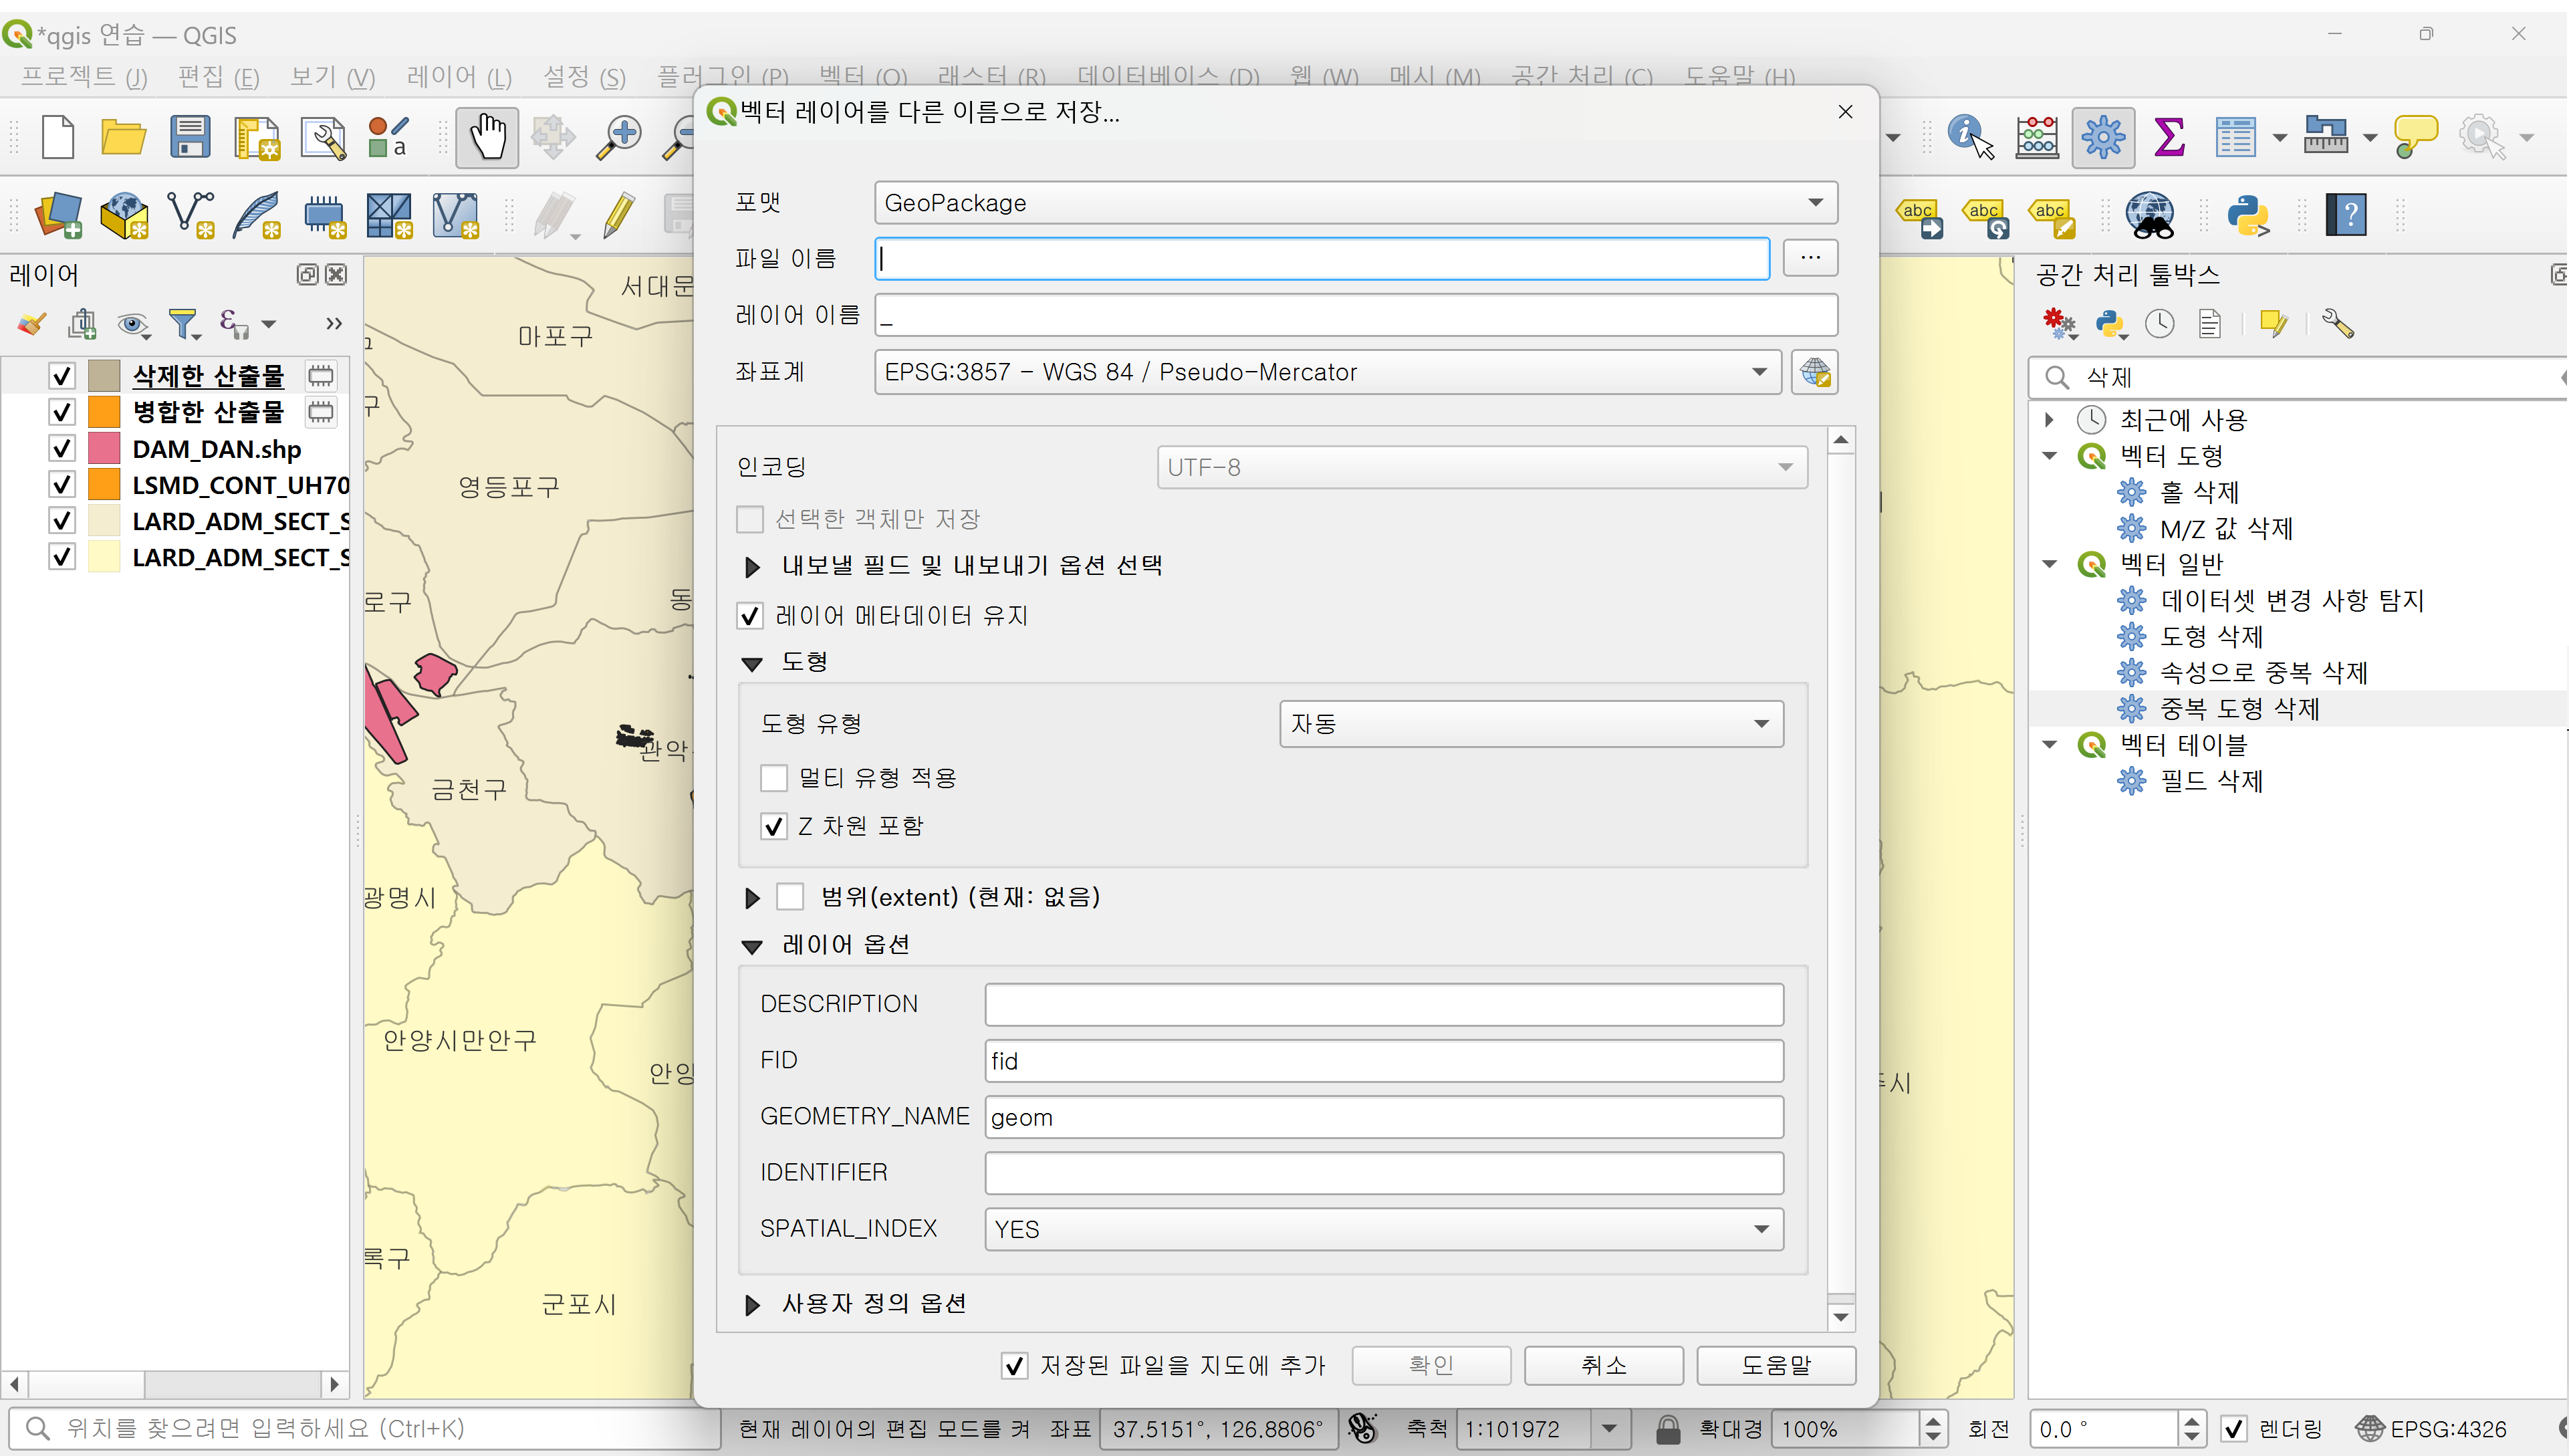Click the 취소 button

pos(1603,1365)
